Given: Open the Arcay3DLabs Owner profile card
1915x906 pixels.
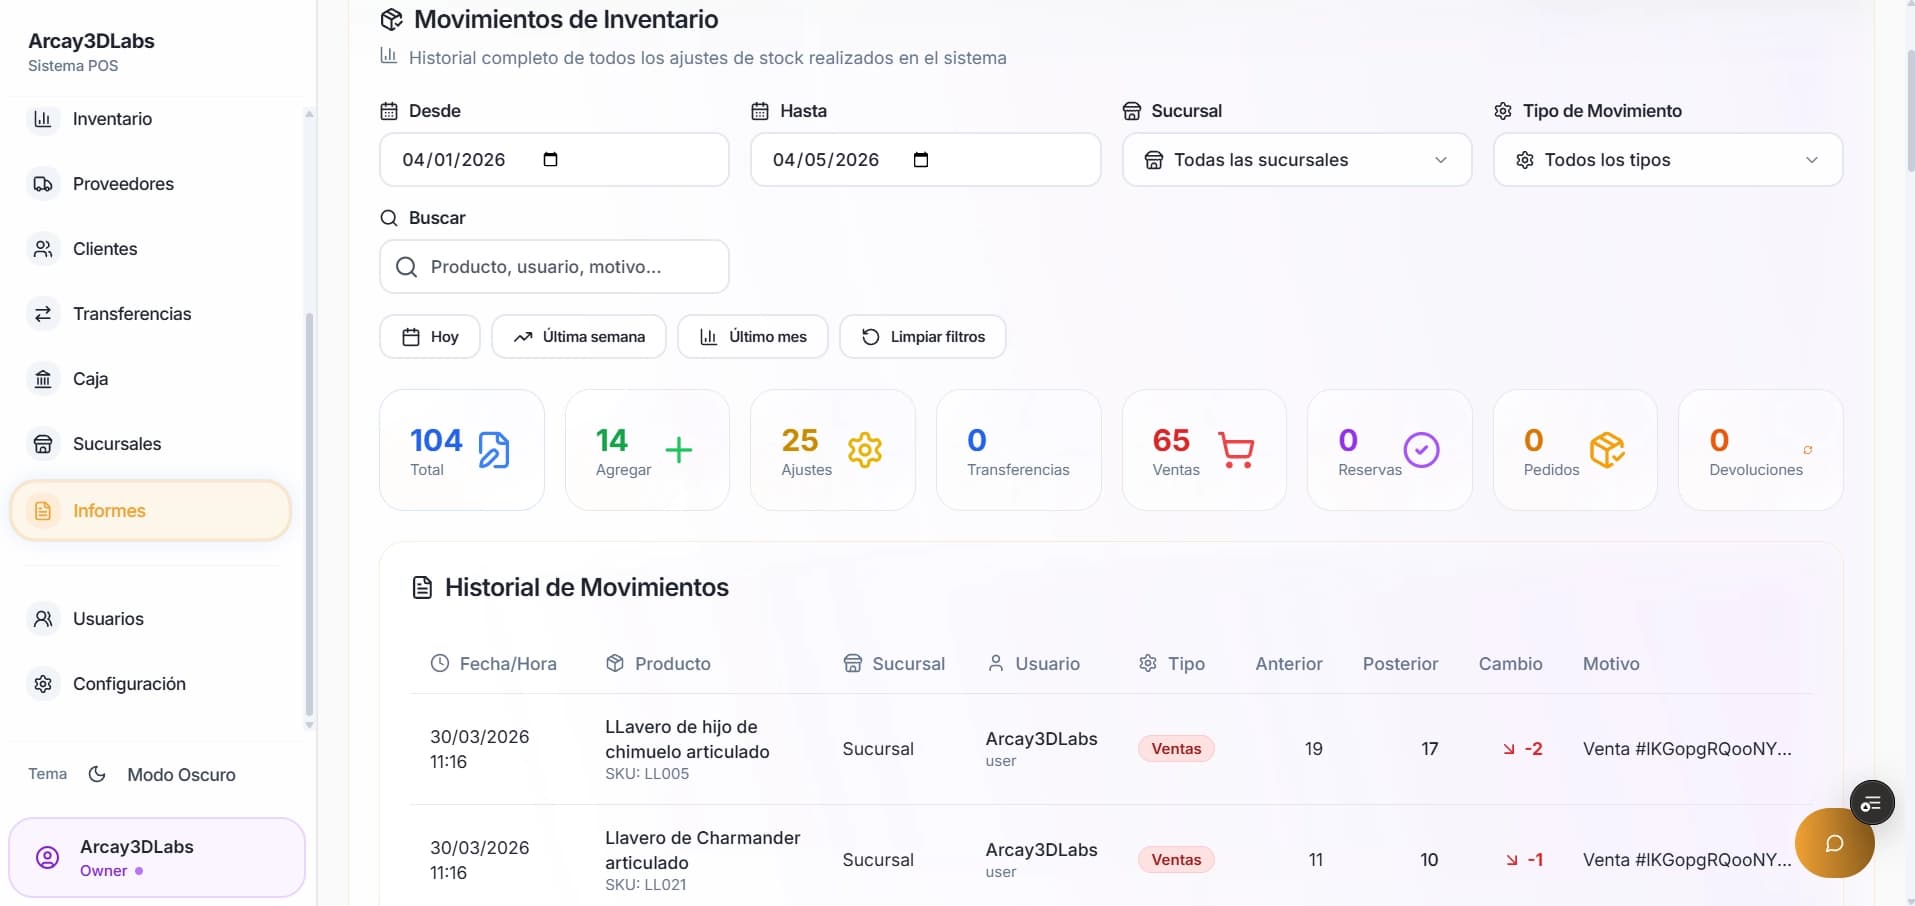Looking at the screenshot, I should [157, 858].
